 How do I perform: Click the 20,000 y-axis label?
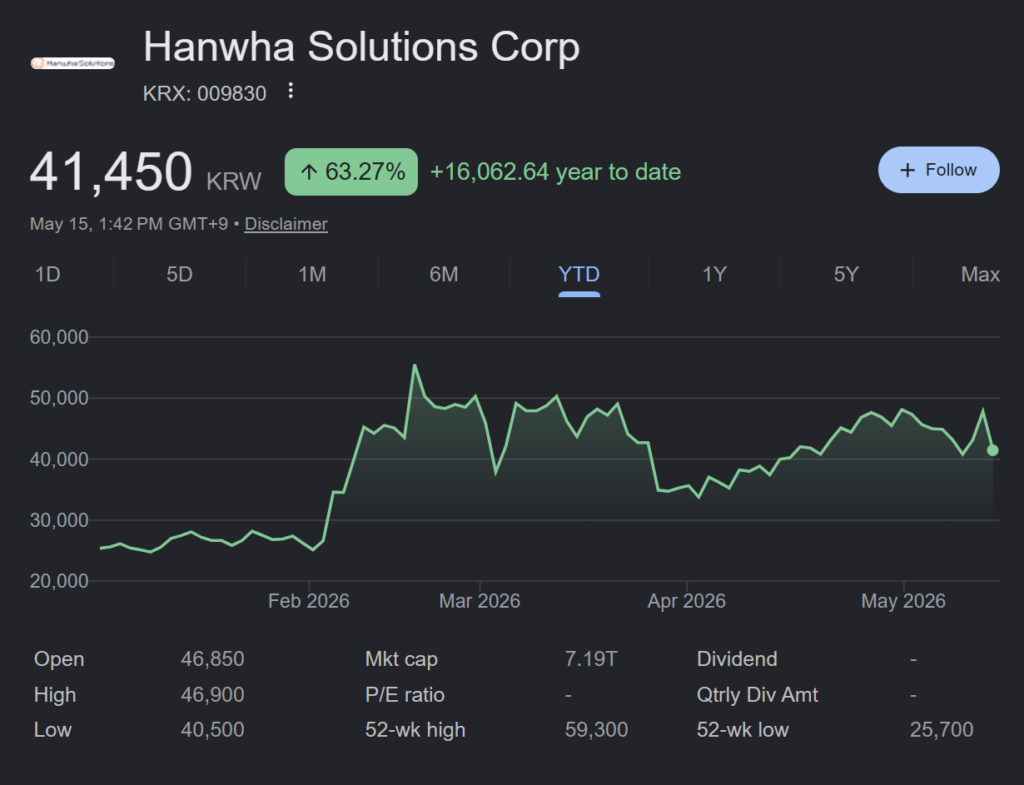(x=59, y=581)
